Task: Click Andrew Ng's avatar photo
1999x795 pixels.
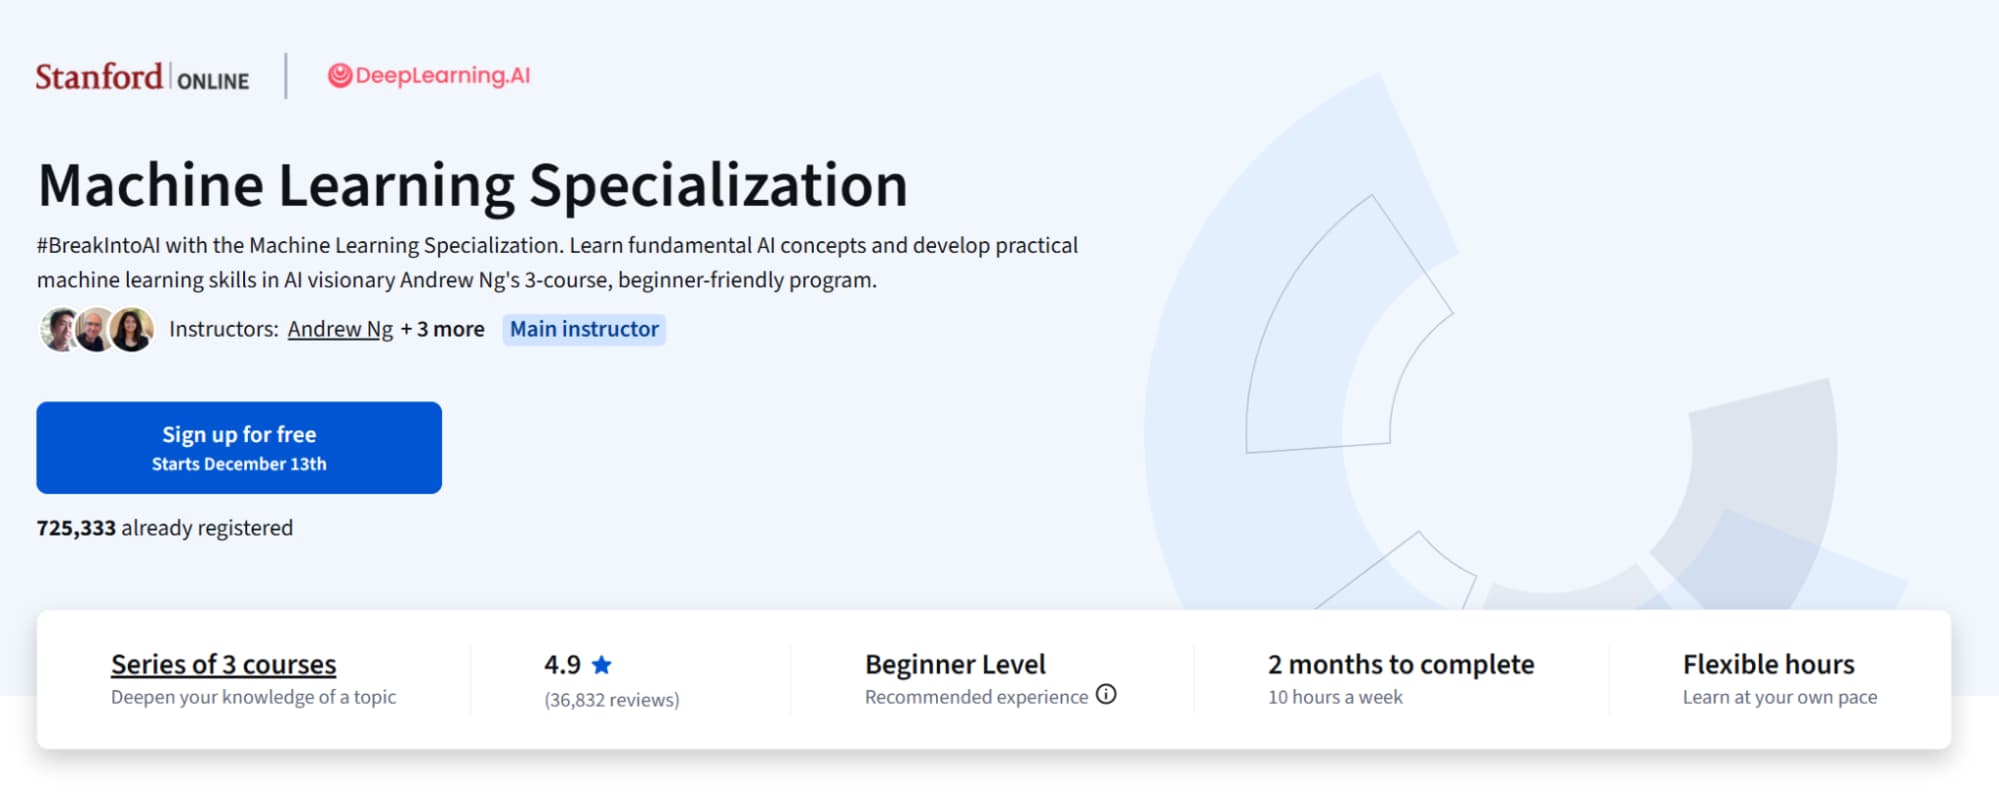Action: pyautogui.click(x=57, y=328)
